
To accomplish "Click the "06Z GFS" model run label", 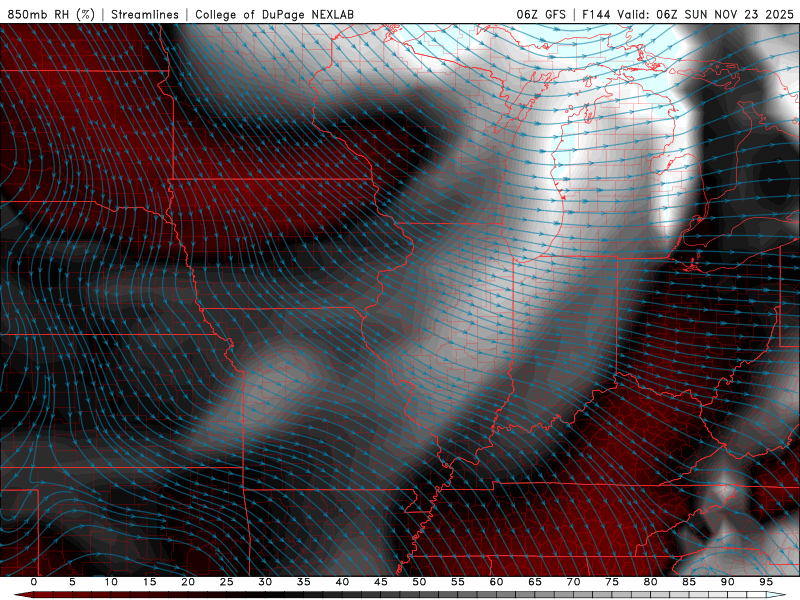I will (x=541, y=14).
